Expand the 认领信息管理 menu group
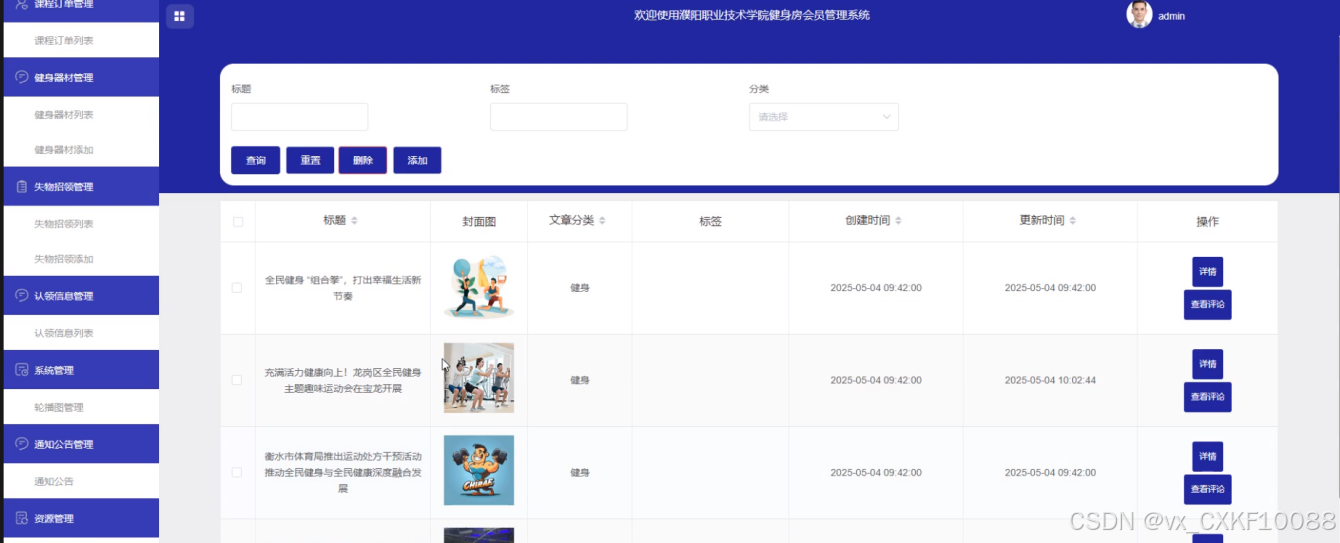Image resolution: width=1340 pixels, height=543 pixels. coord(80,296)
